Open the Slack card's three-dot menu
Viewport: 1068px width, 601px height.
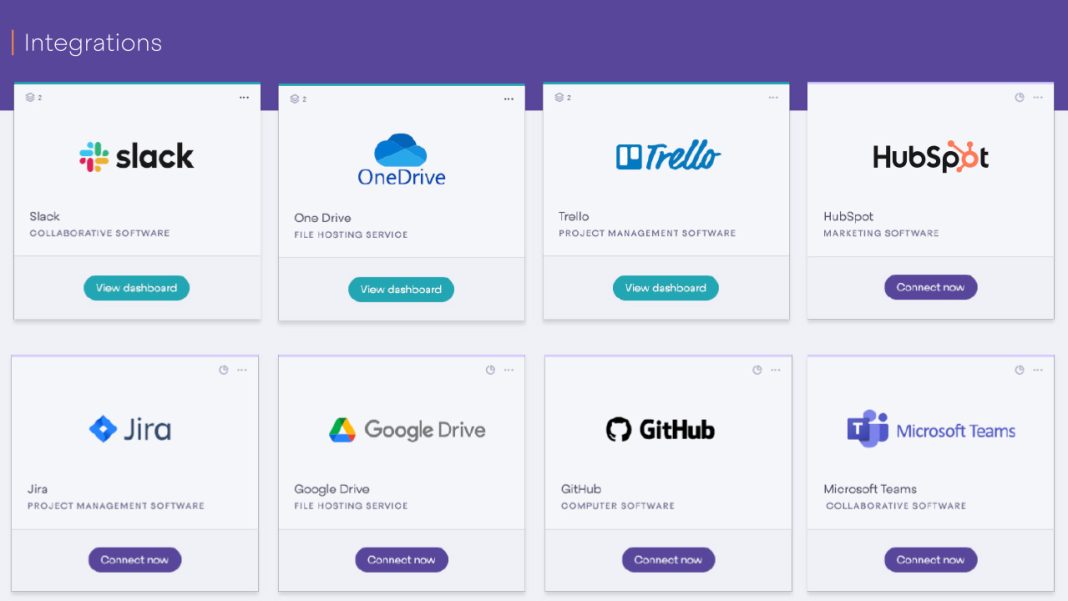[244, 97]
